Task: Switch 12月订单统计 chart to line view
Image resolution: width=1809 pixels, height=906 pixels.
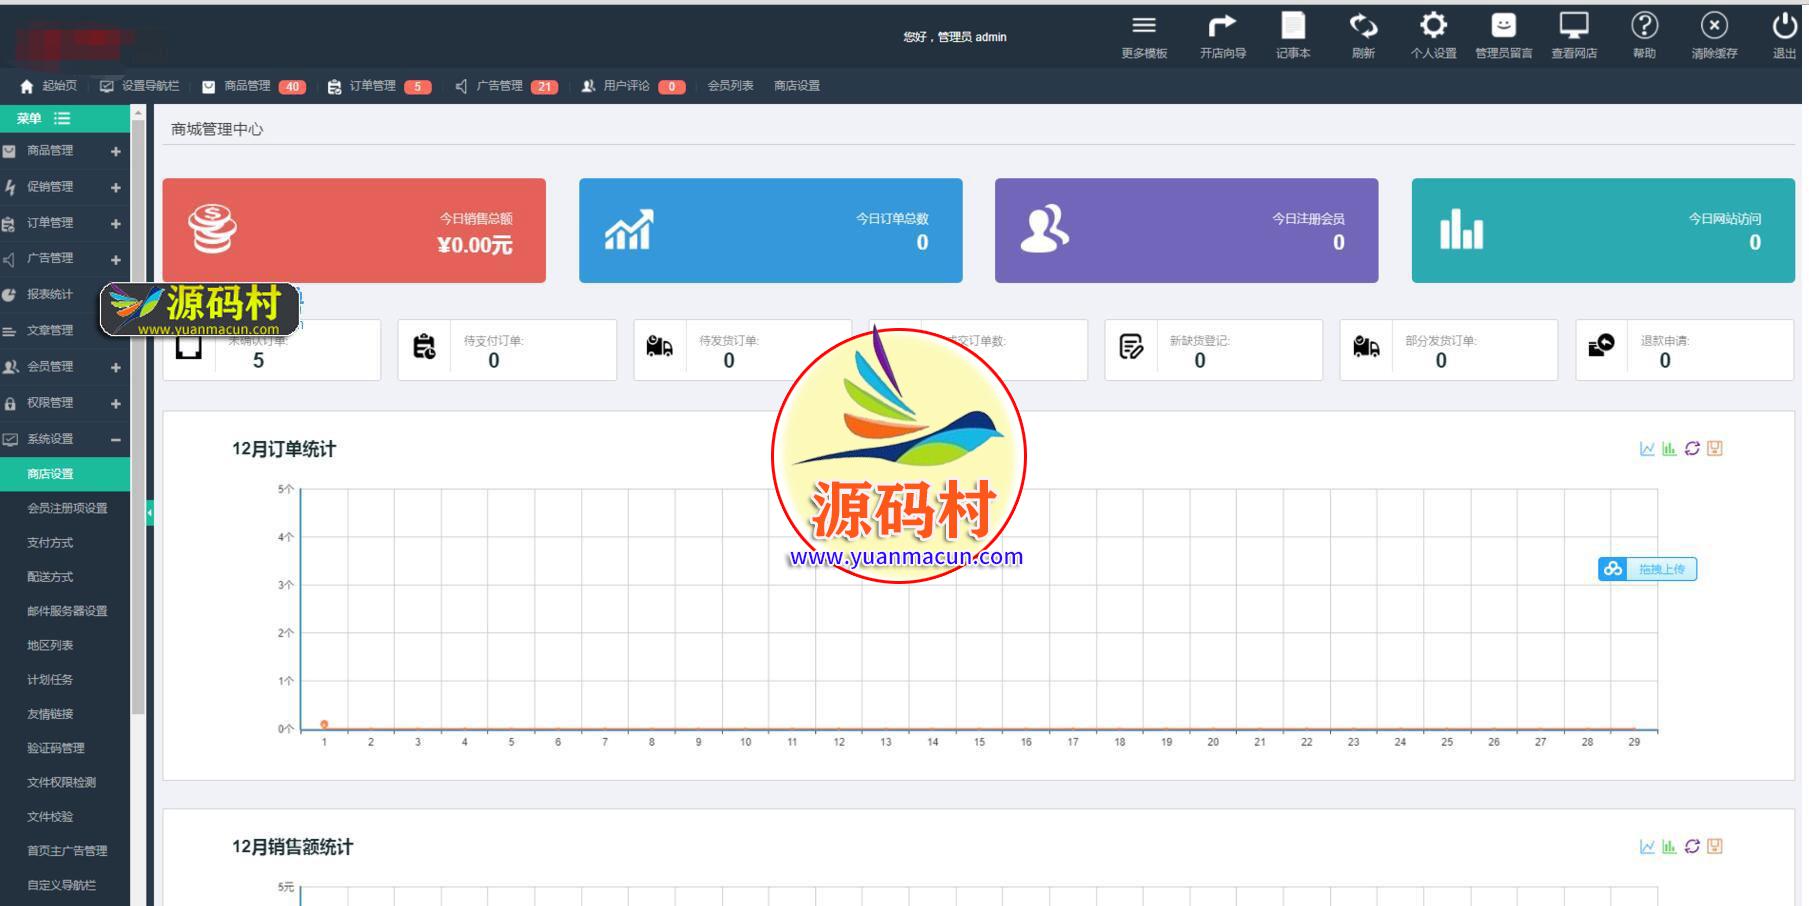Action: tap(1647, 449)
